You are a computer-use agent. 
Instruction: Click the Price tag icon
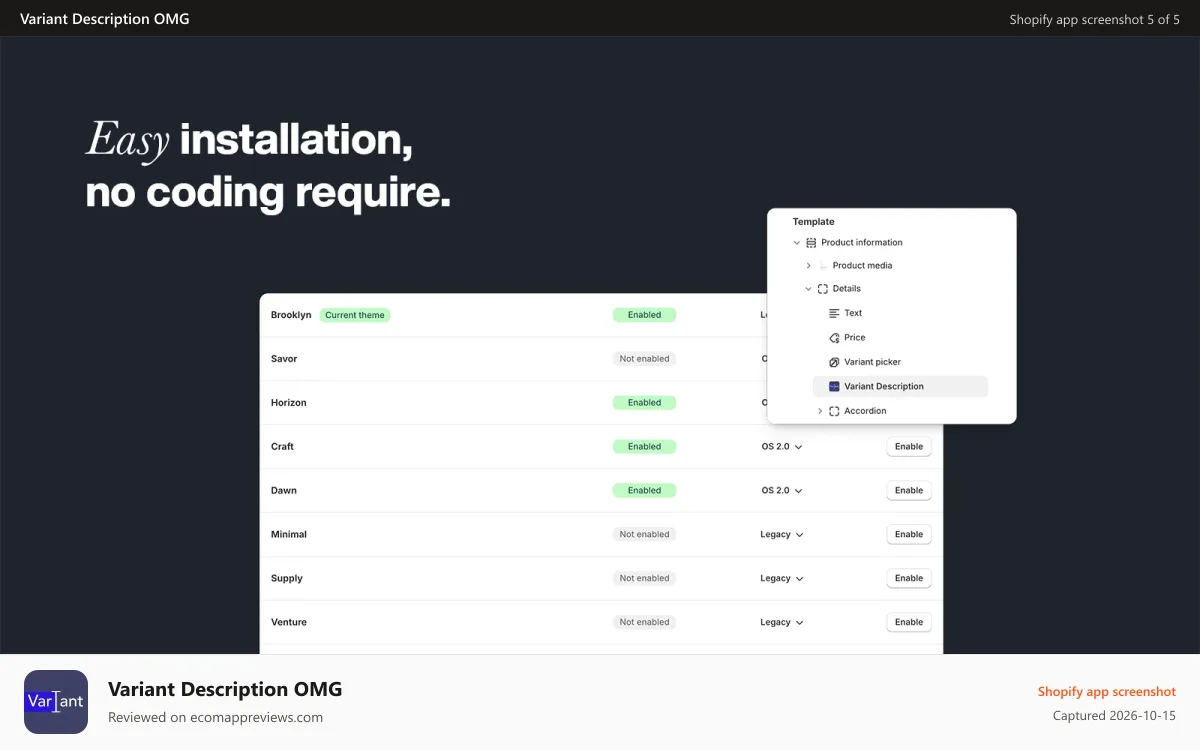coord(834,338)
